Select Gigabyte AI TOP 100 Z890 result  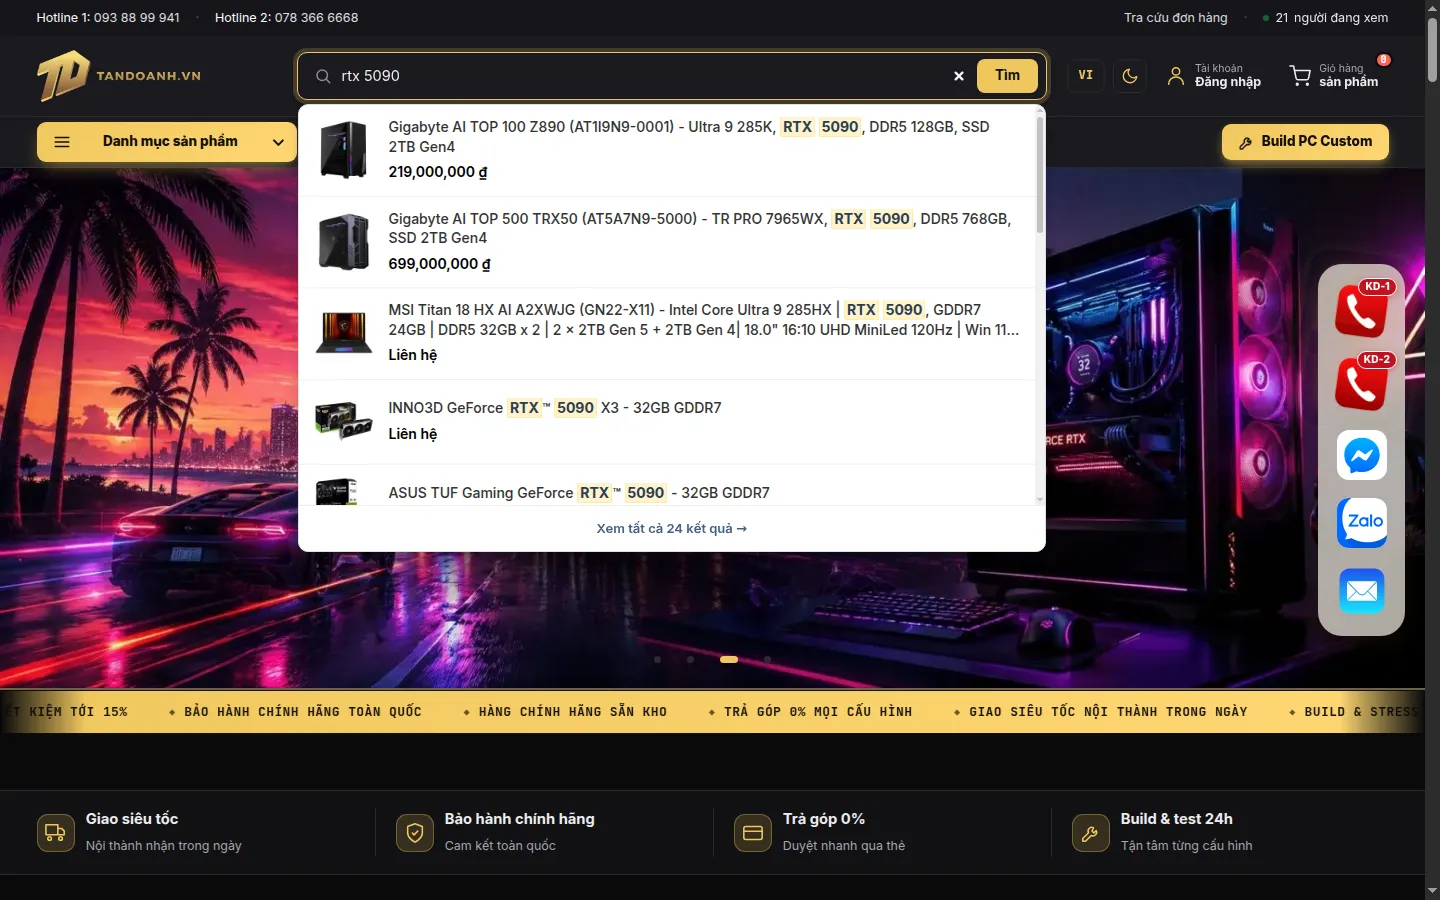[x=667, y=150]
